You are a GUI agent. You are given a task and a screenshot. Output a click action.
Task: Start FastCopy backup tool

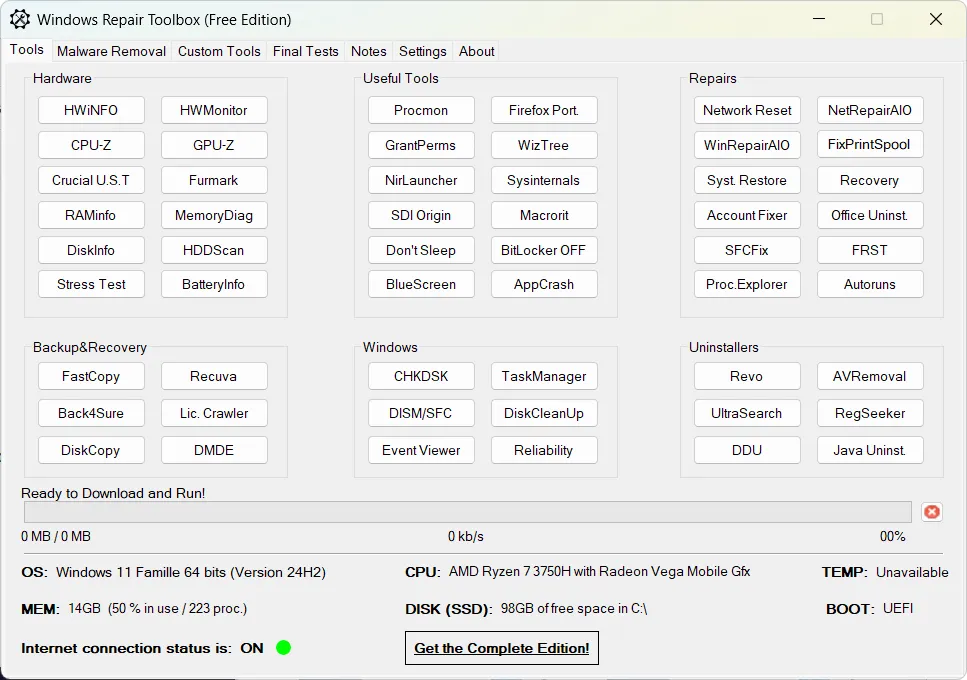coord(91,376)
